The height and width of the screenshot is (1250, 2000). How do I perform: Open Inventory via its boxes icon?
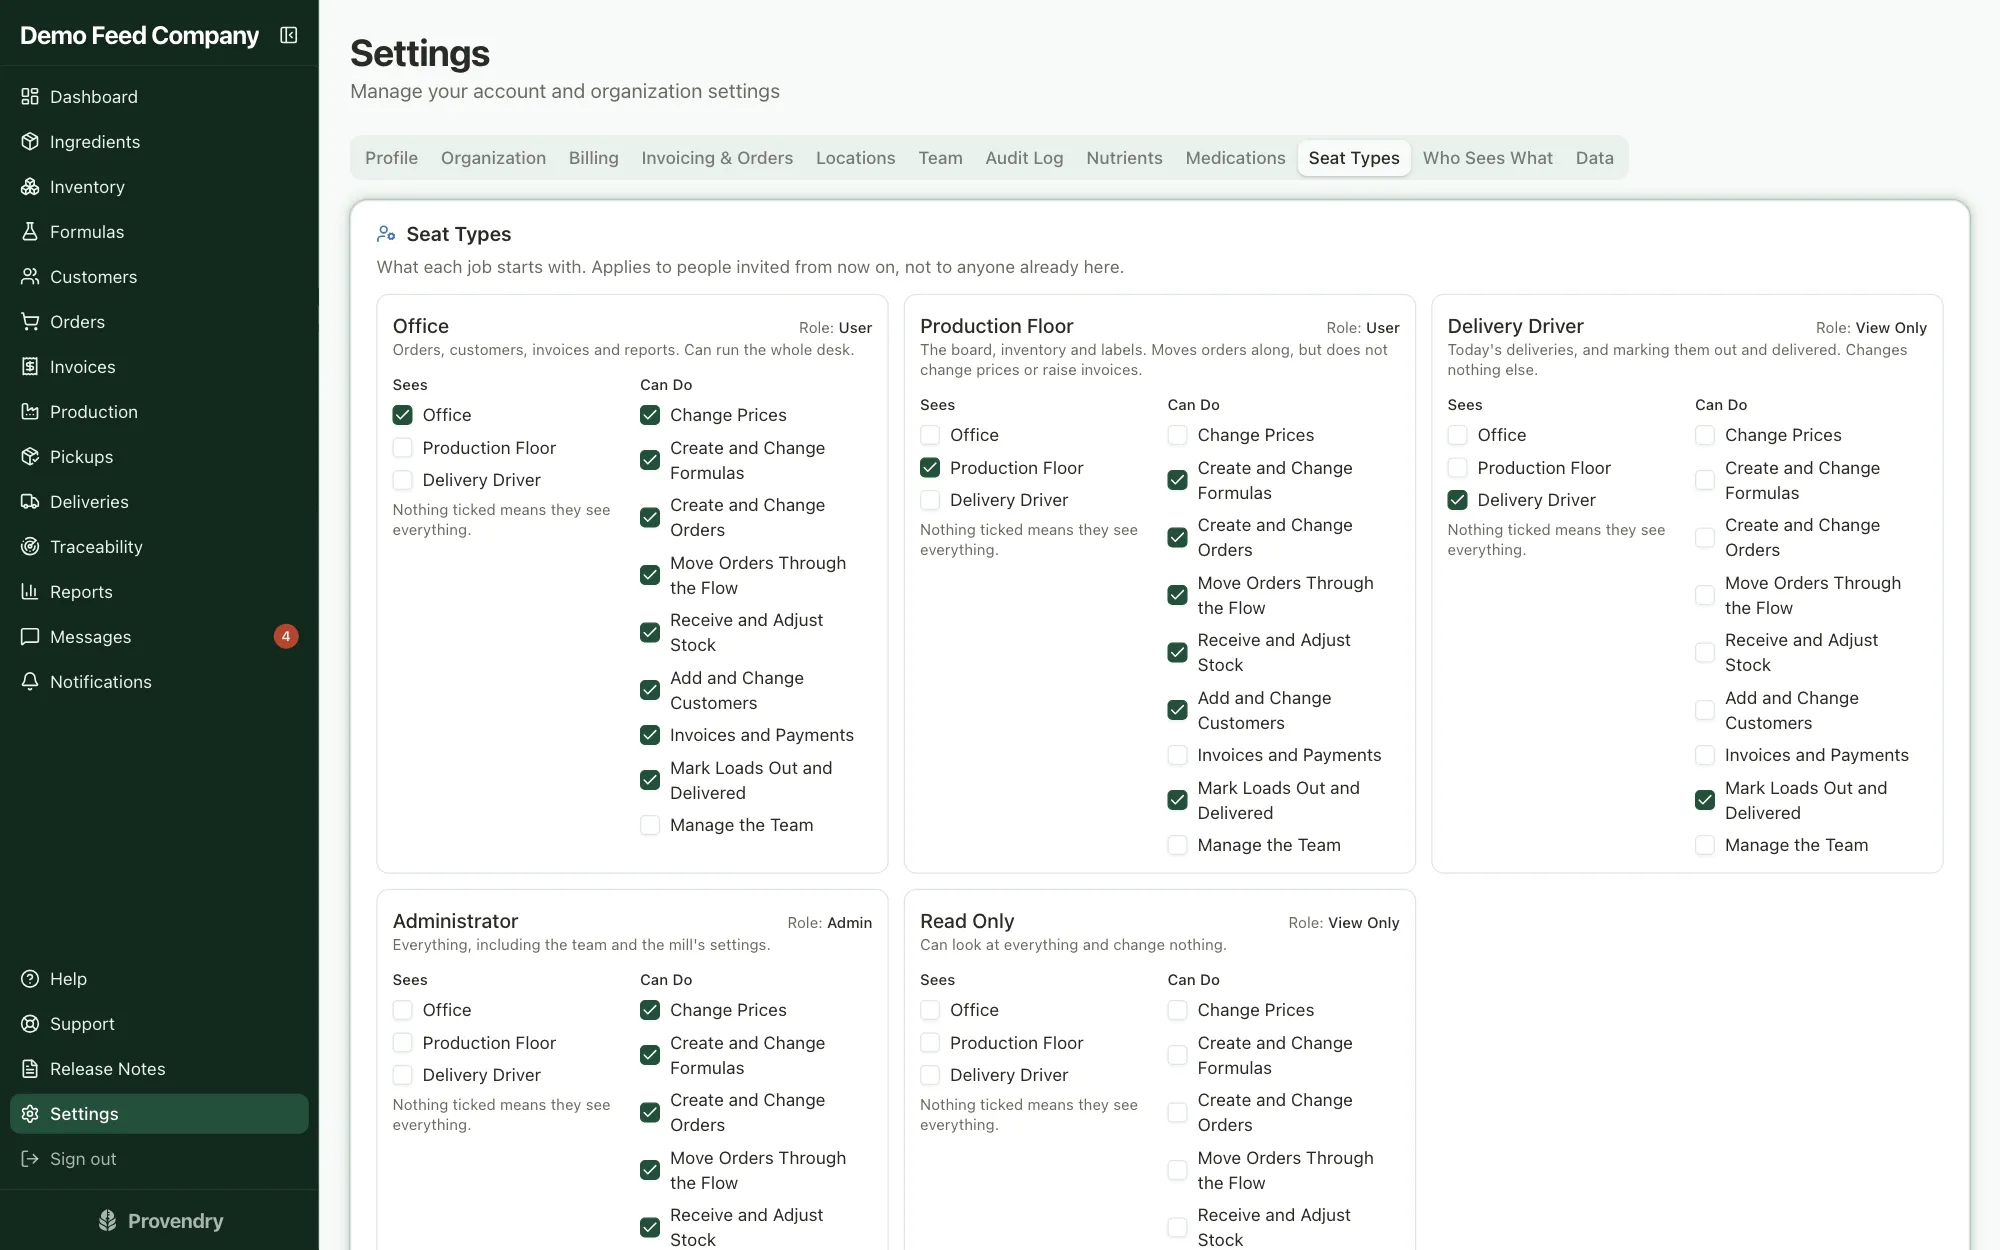[30, 187]
